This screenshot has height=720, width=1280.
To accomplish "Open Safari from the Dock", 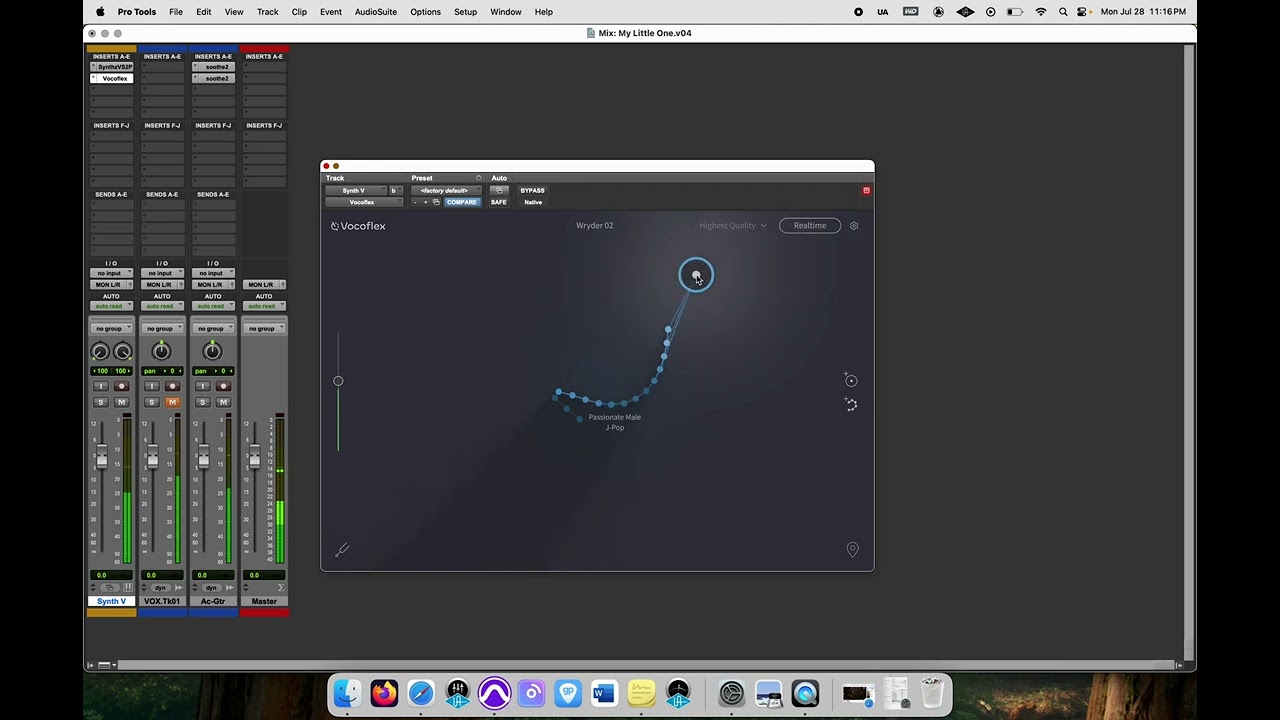I will click(x=421, y=693).
